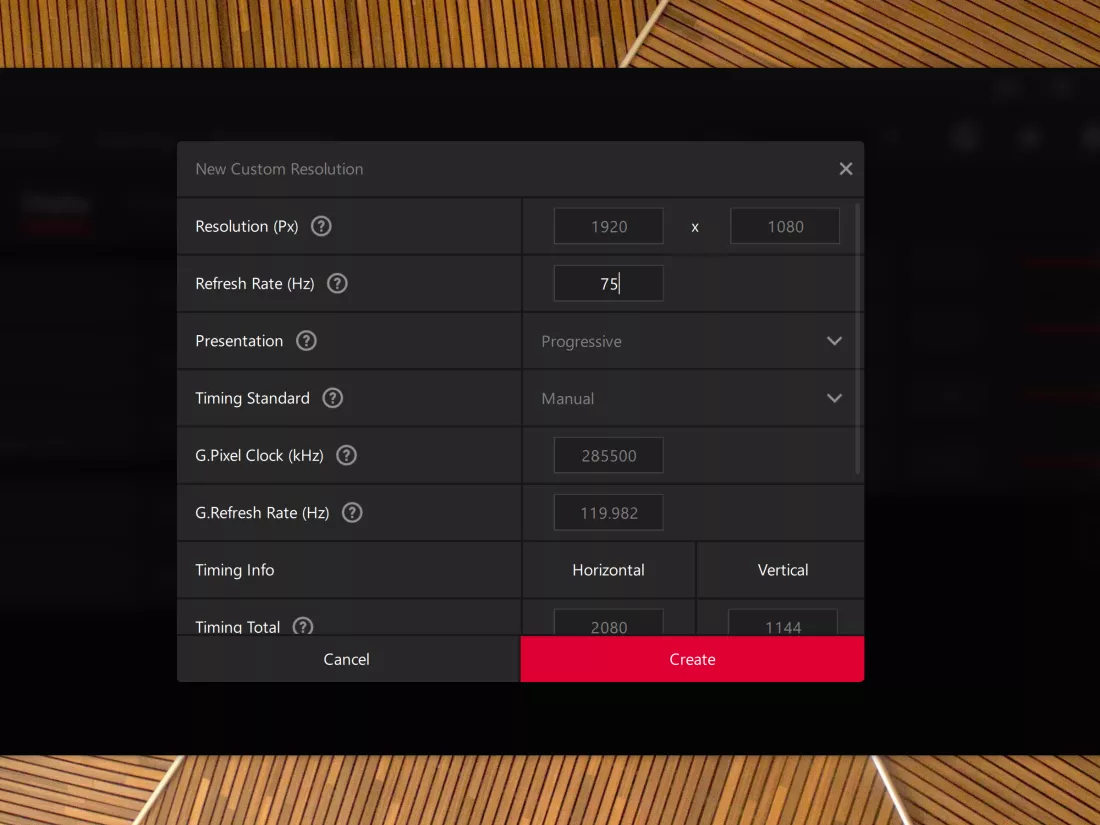Click the G.Refresh Rate (Hz) label
The image size is (1100, 825).
click(262, 513)
